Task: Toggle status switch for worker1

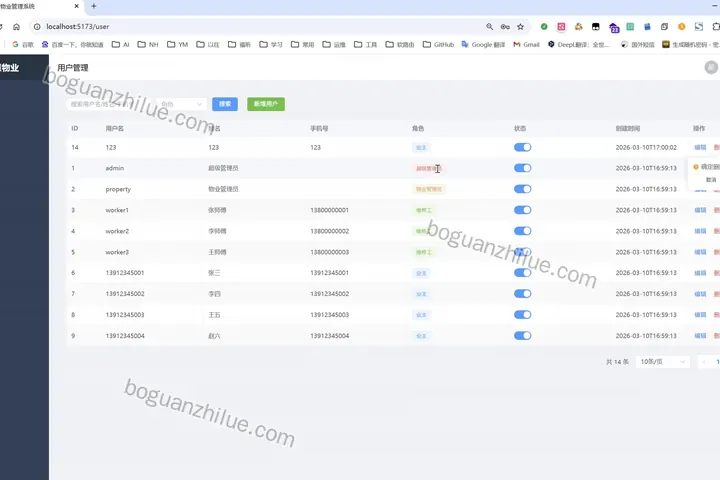Action: [x=523, y=210]
